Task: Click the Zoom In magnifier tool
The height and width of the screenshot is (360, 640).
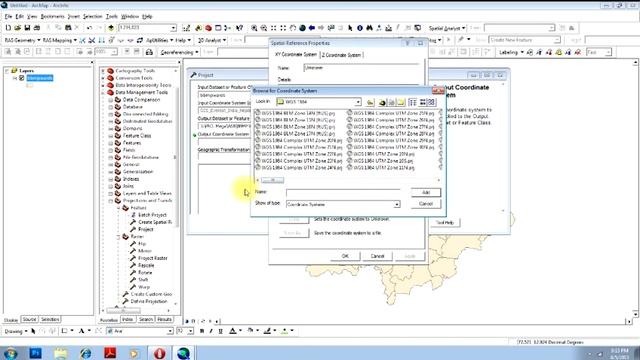Action: 254,28
